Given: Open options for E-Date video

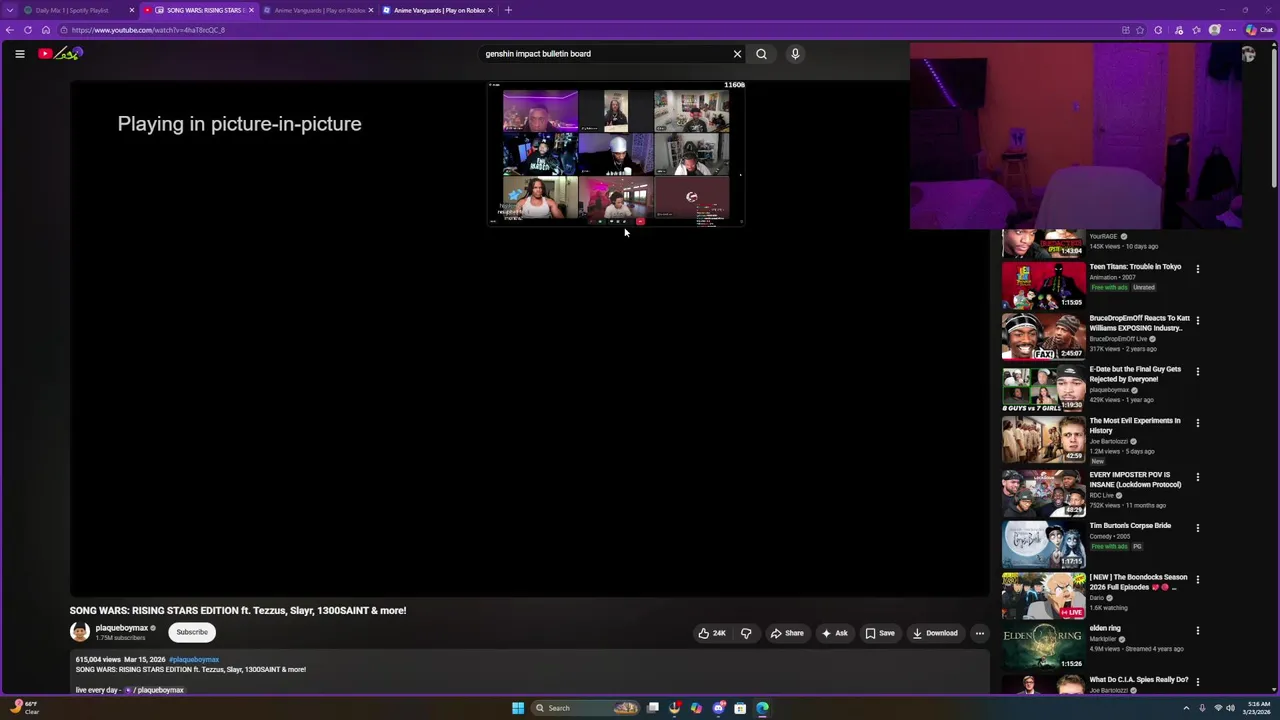Looking at the screenshot, I should pos(1197,371).
